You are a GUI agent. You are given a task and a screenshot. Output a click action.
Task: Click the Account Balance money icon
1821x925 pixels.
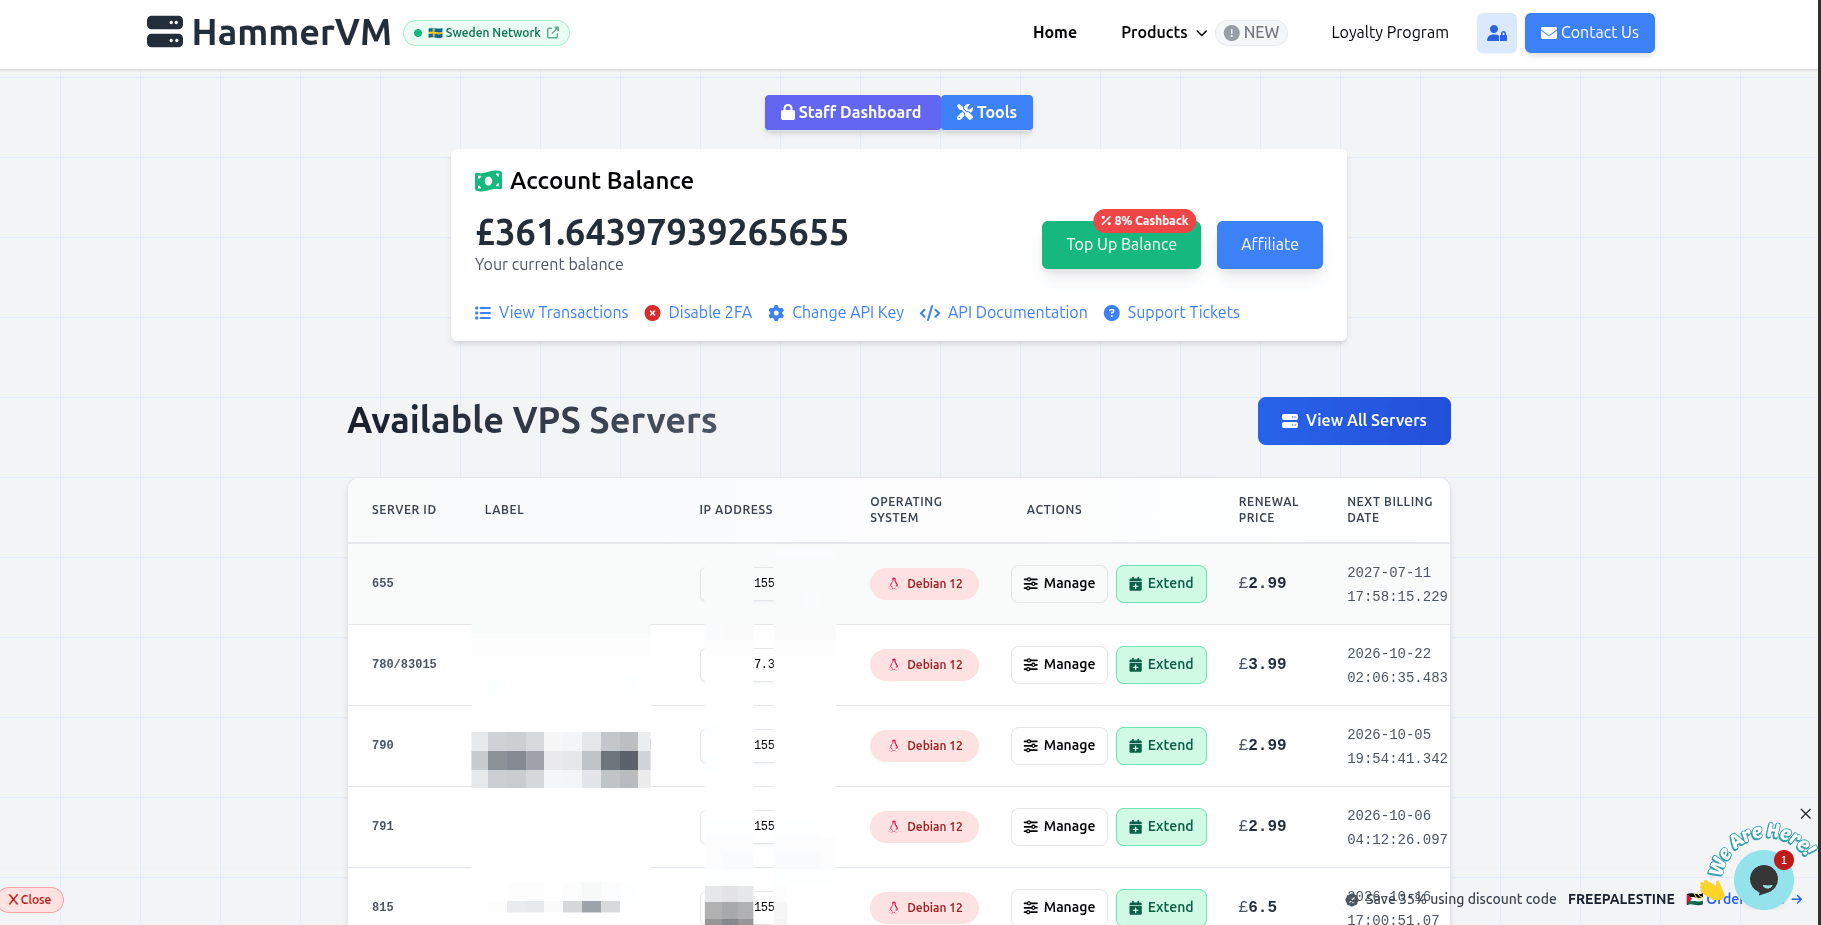[x=488, y=181]
